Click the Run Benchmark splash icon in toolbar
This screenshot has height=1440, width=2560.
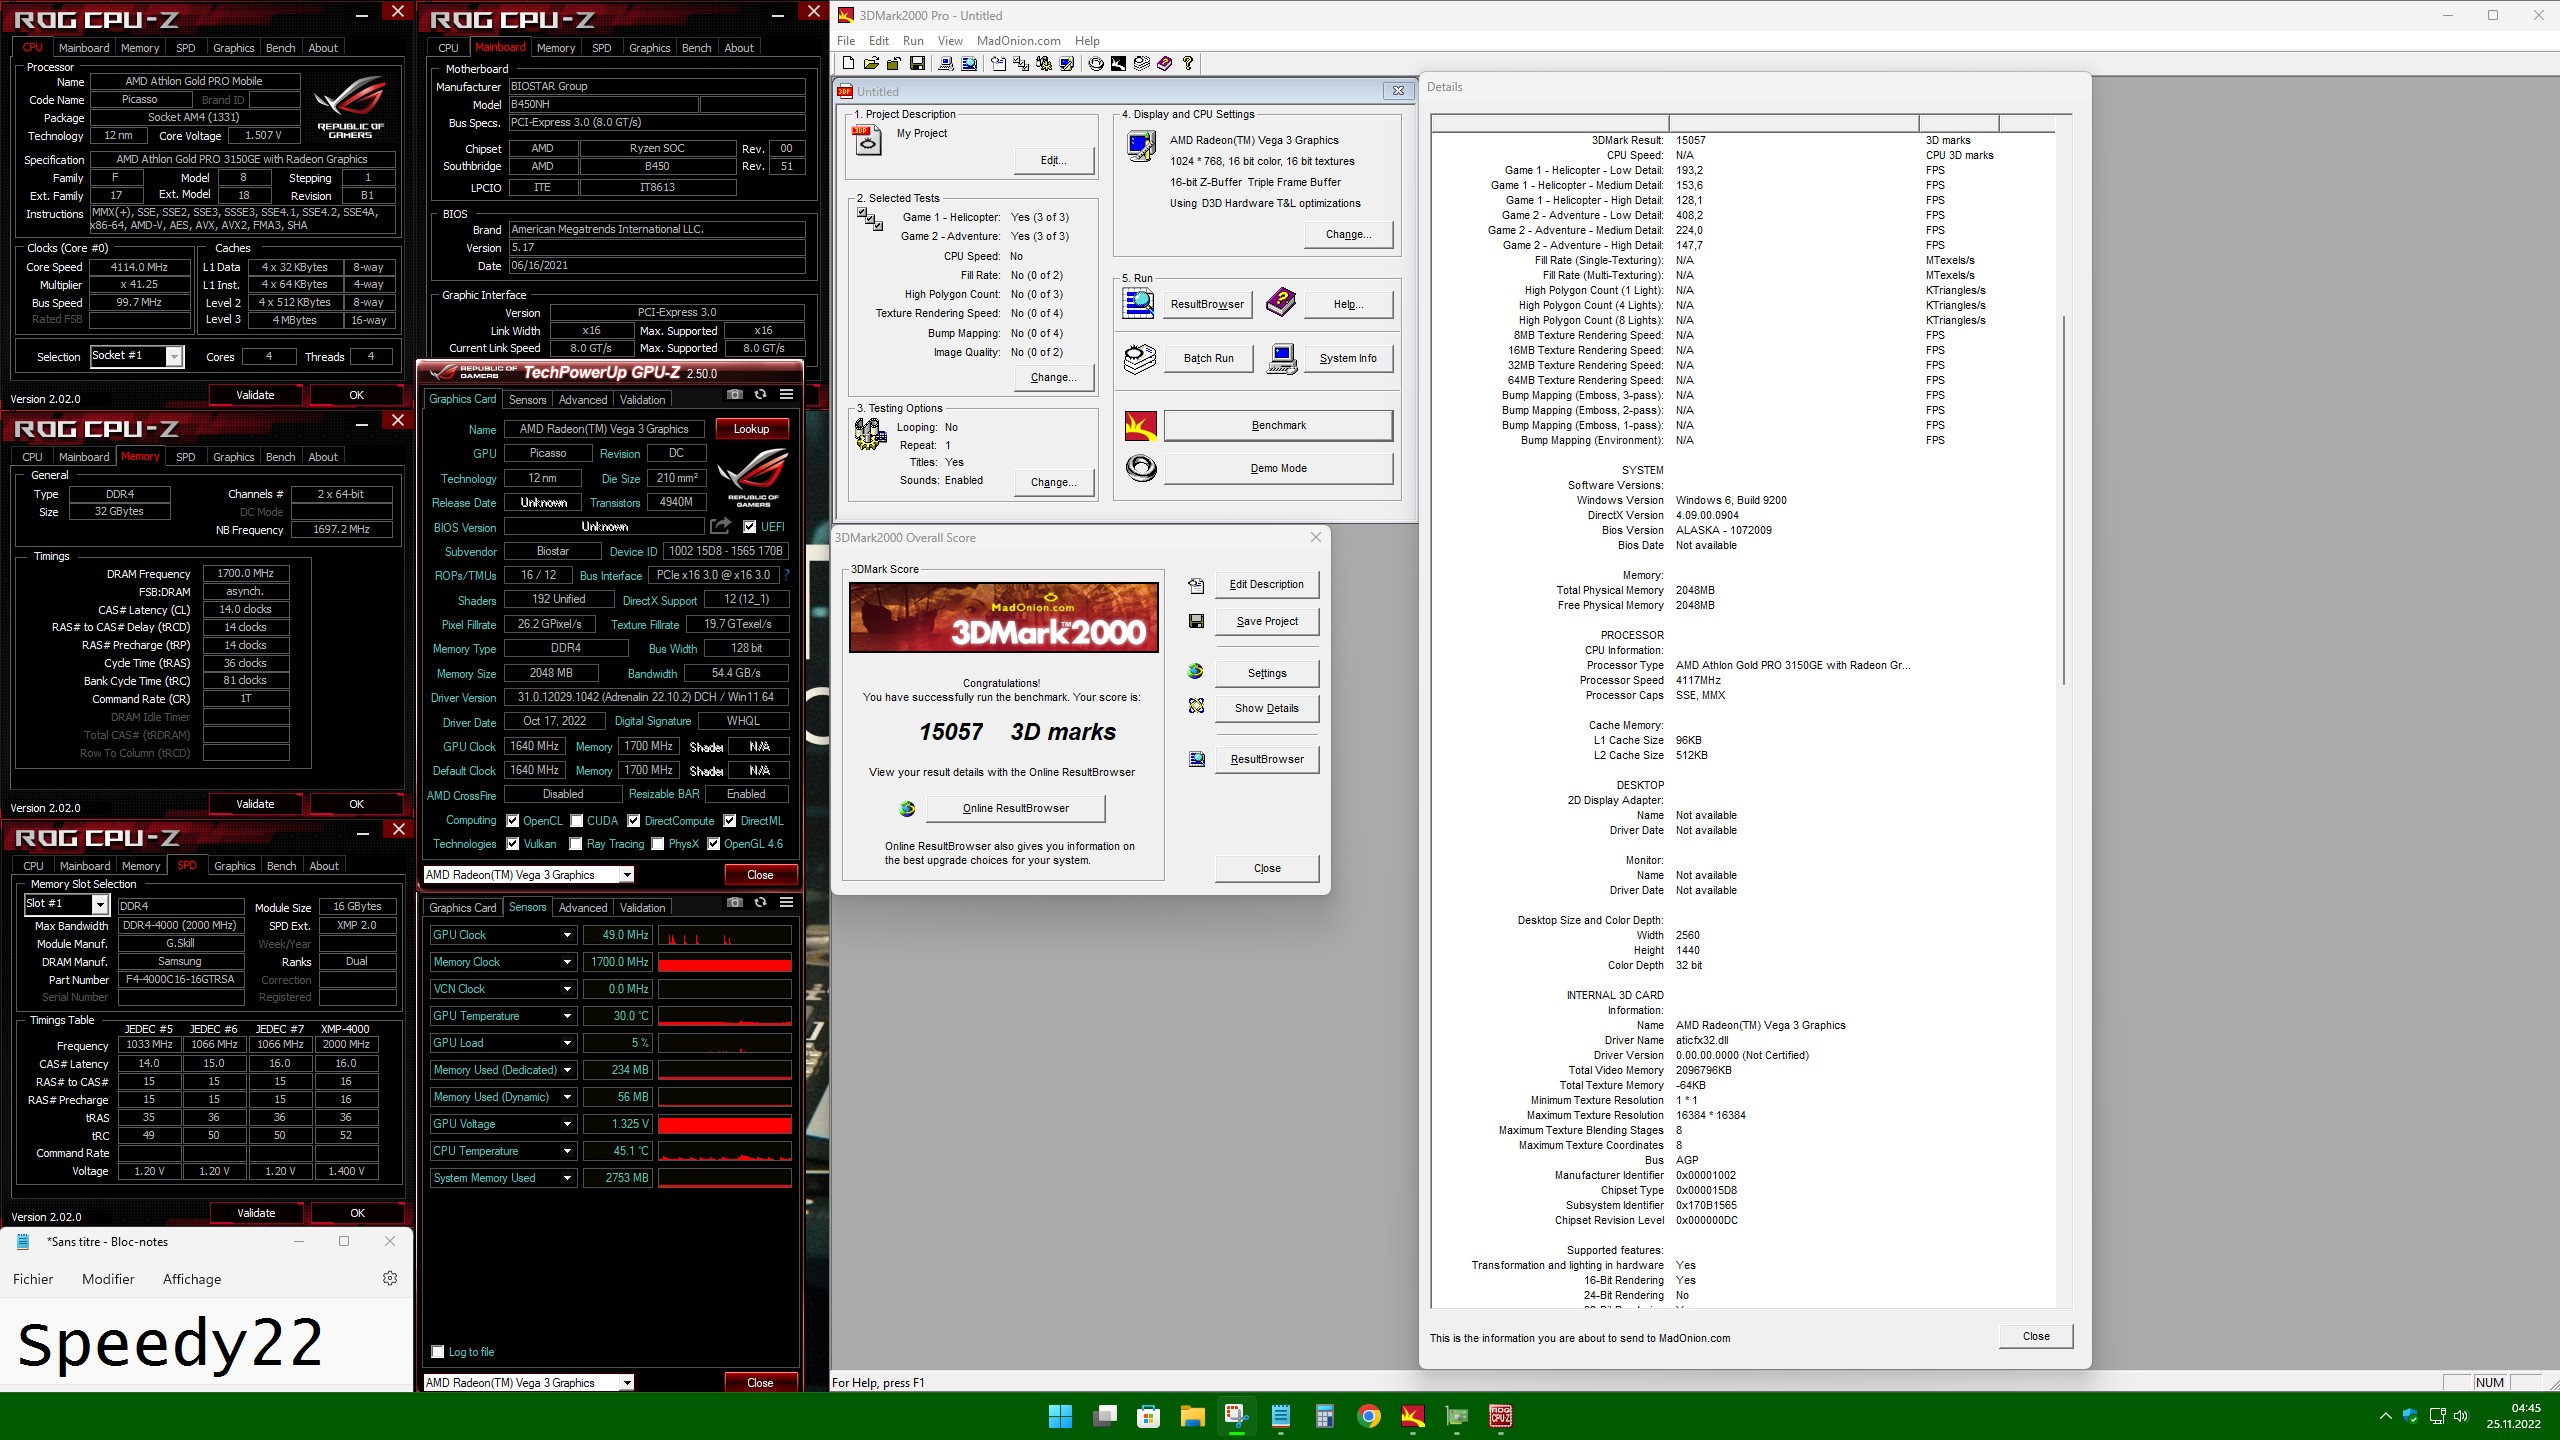(x=1119, y=63)
